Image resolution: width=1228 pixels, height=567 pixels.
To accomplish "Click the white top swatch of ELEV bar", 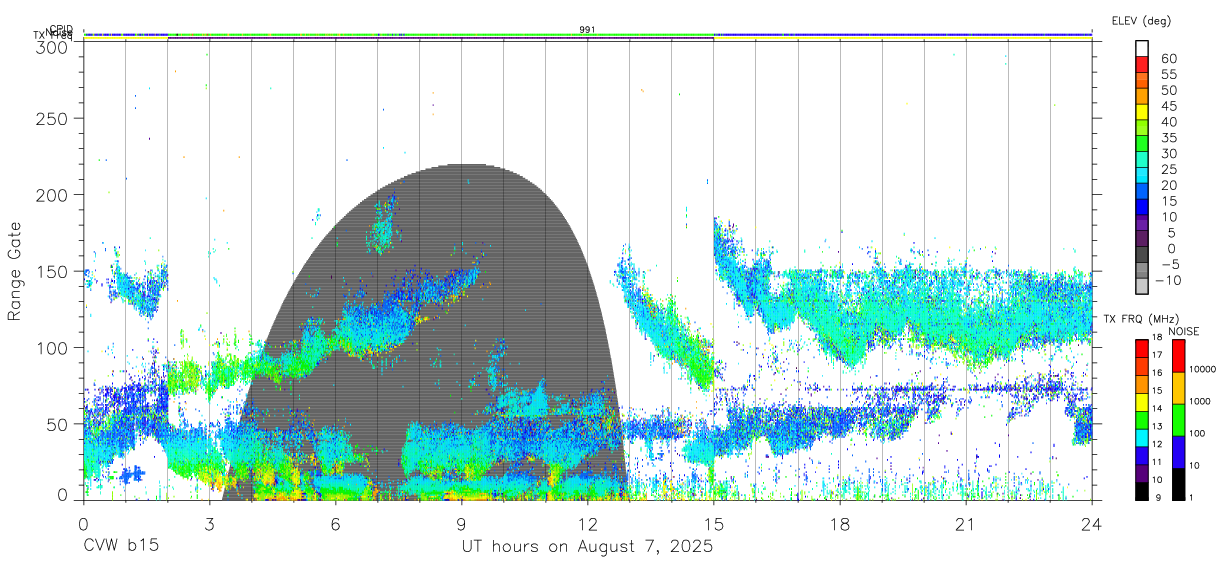I will (1142, 49).
